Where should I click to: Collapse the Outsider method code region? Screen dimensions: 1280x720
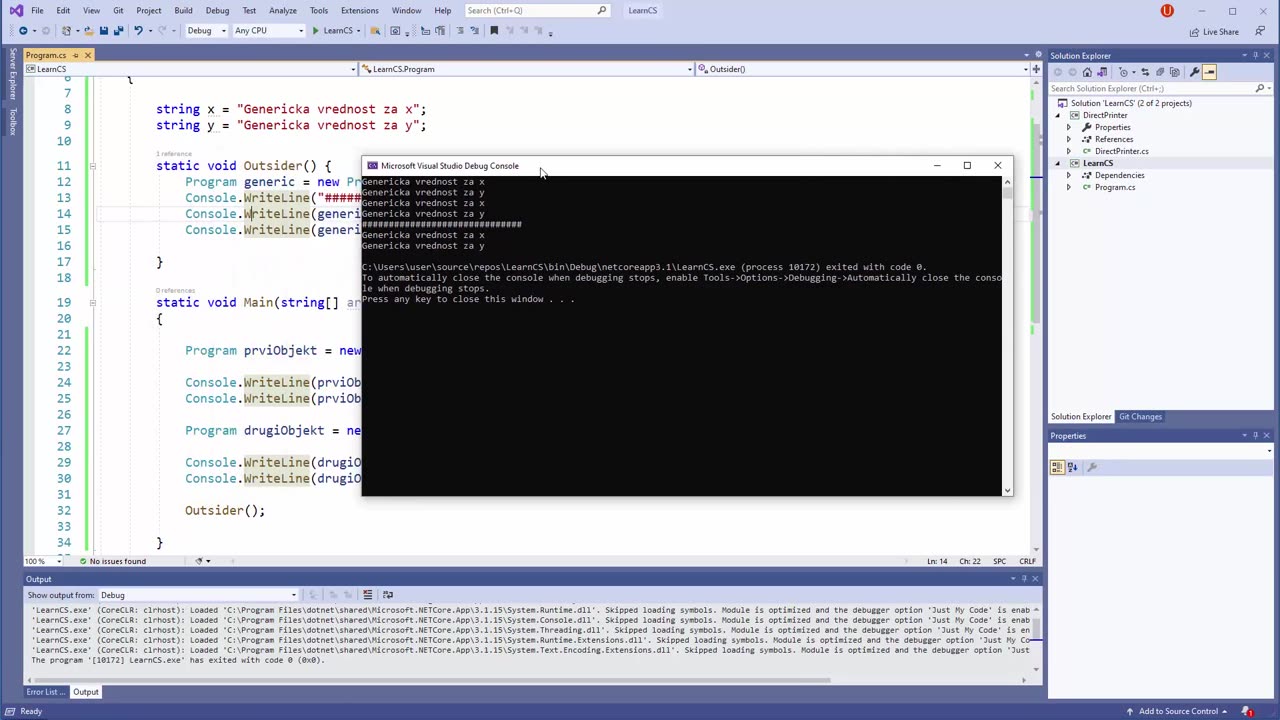pyautogui.click(x=92, y=166)
